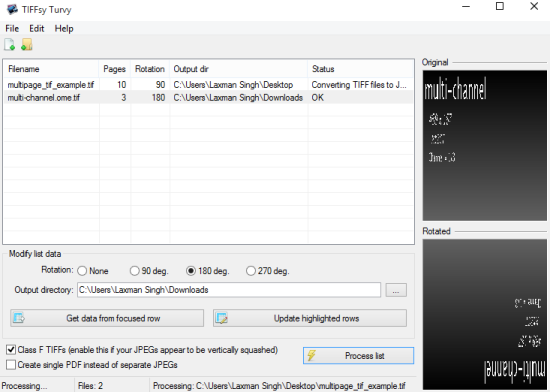
Task: Click the Rotated preview thumbnail
Action: (484, 315)
